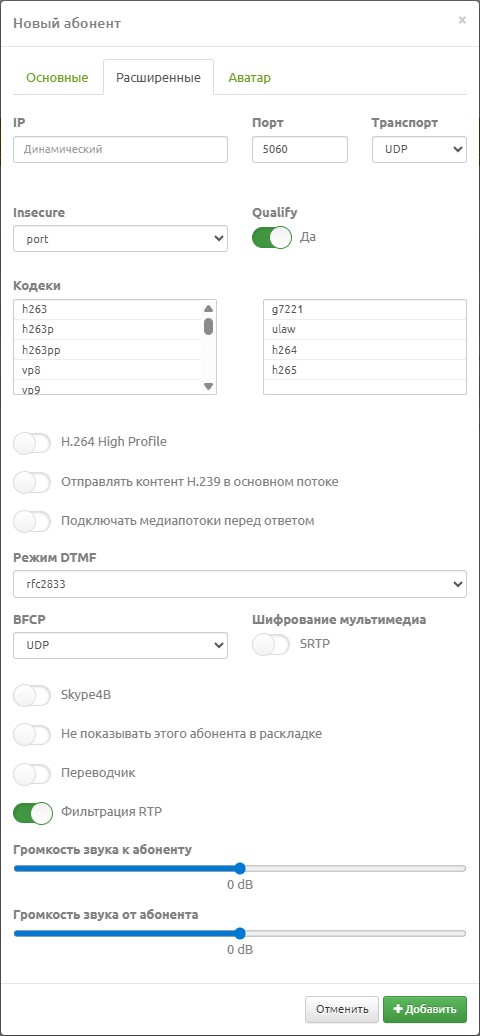This screenshot has width=480, height=1036.
Task: Switch to the Аватар tab
Action: 249,78
